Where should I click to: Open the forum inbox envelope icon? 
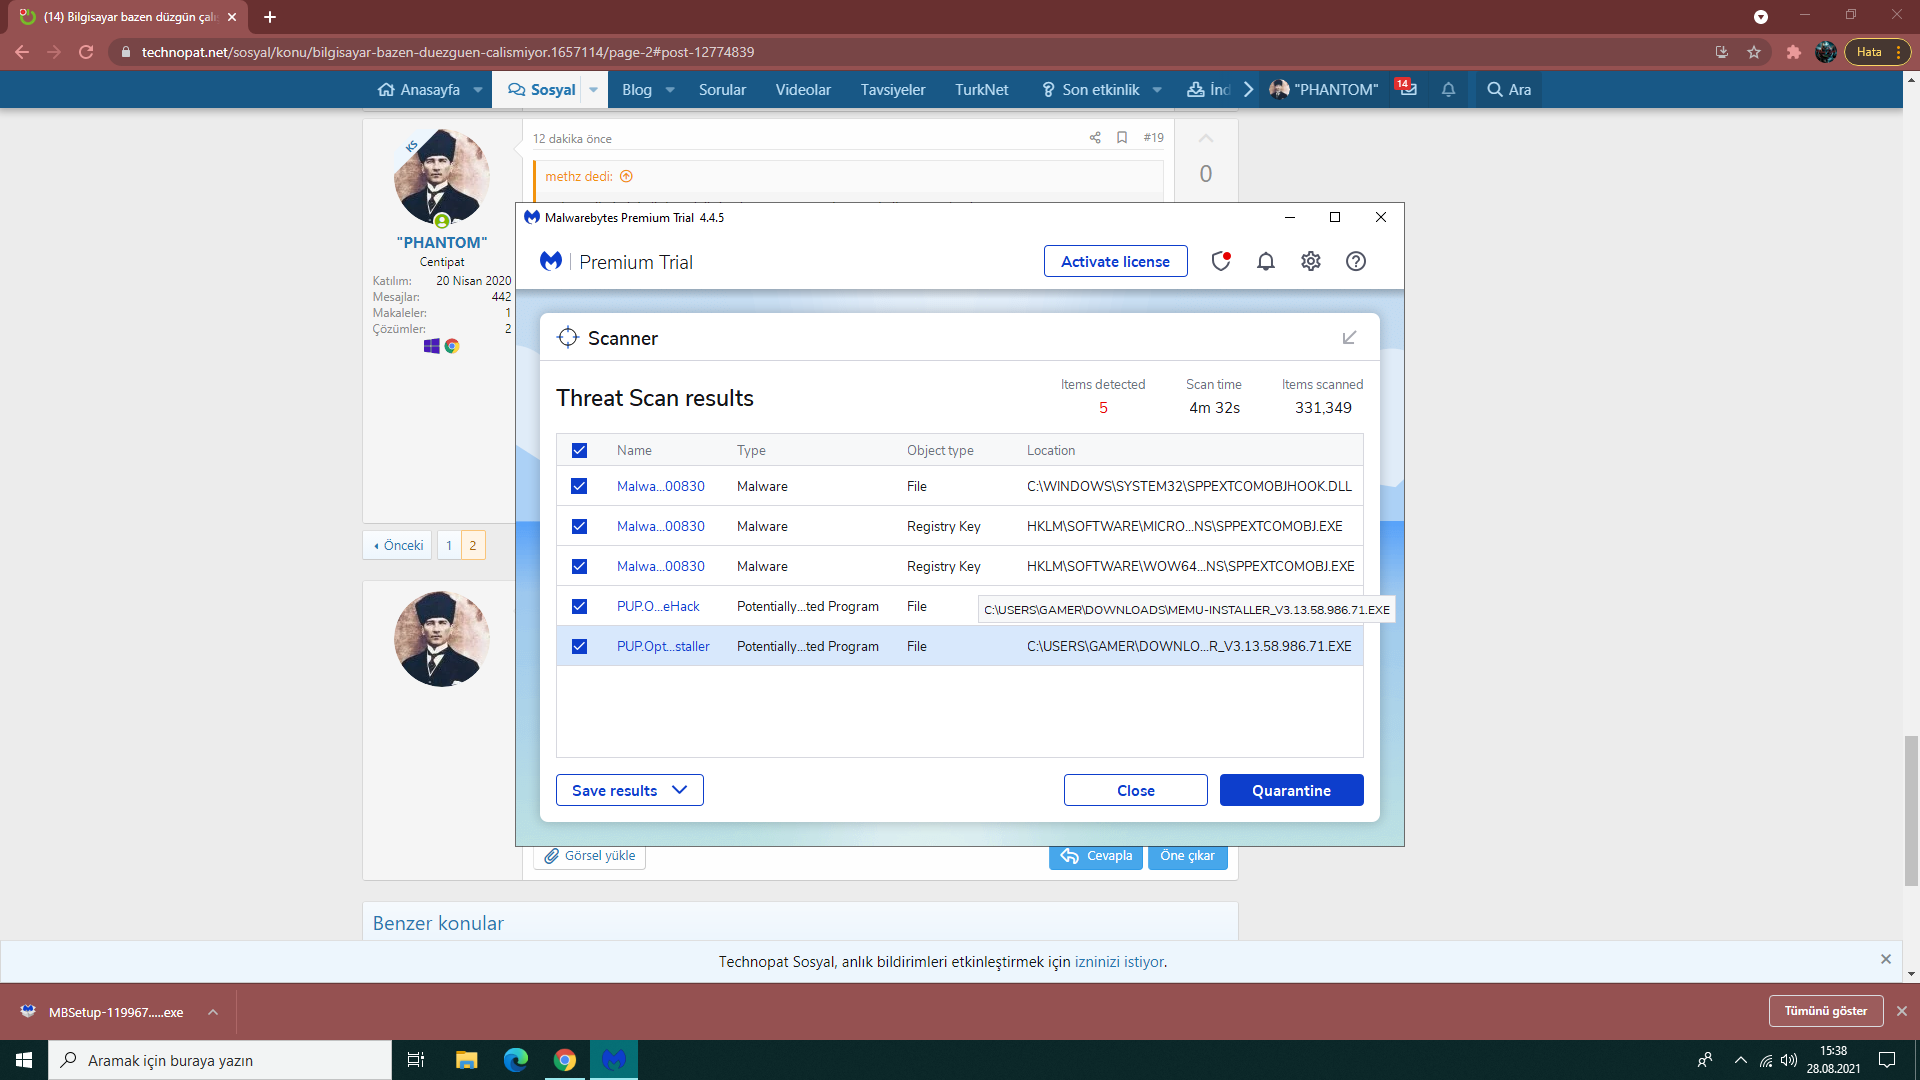pos(1408,89)
